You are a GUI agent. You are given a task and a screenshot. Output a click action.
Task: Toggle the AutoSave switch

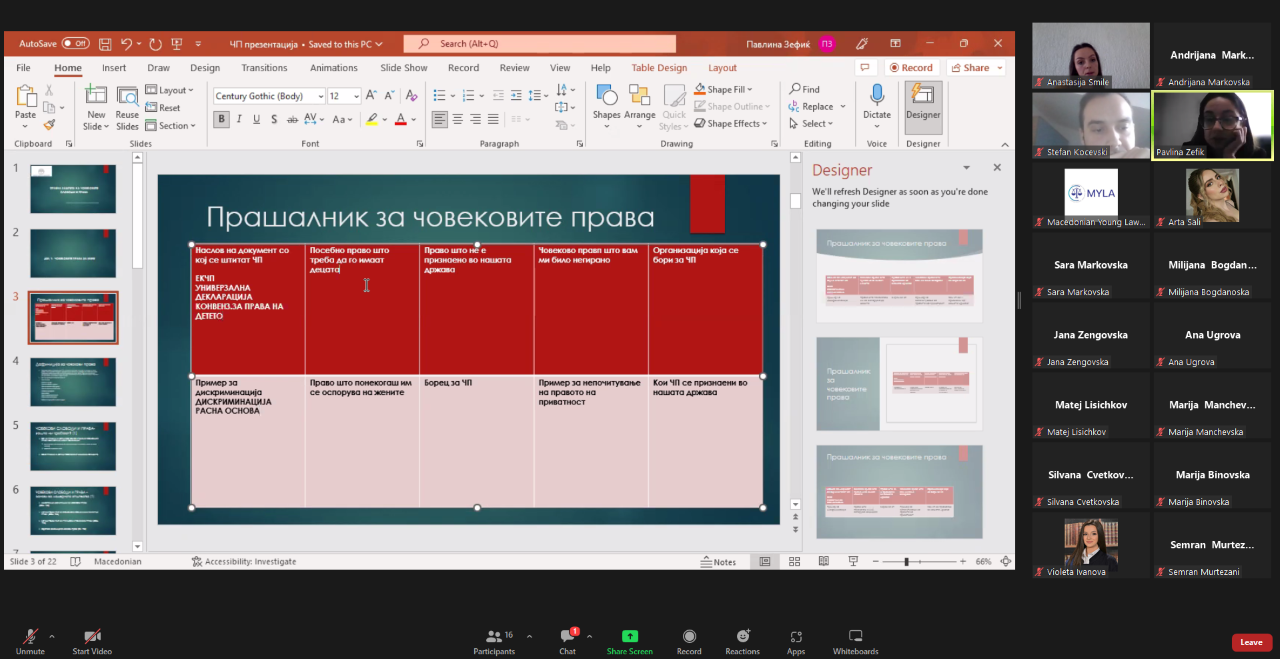click(75, 44)
